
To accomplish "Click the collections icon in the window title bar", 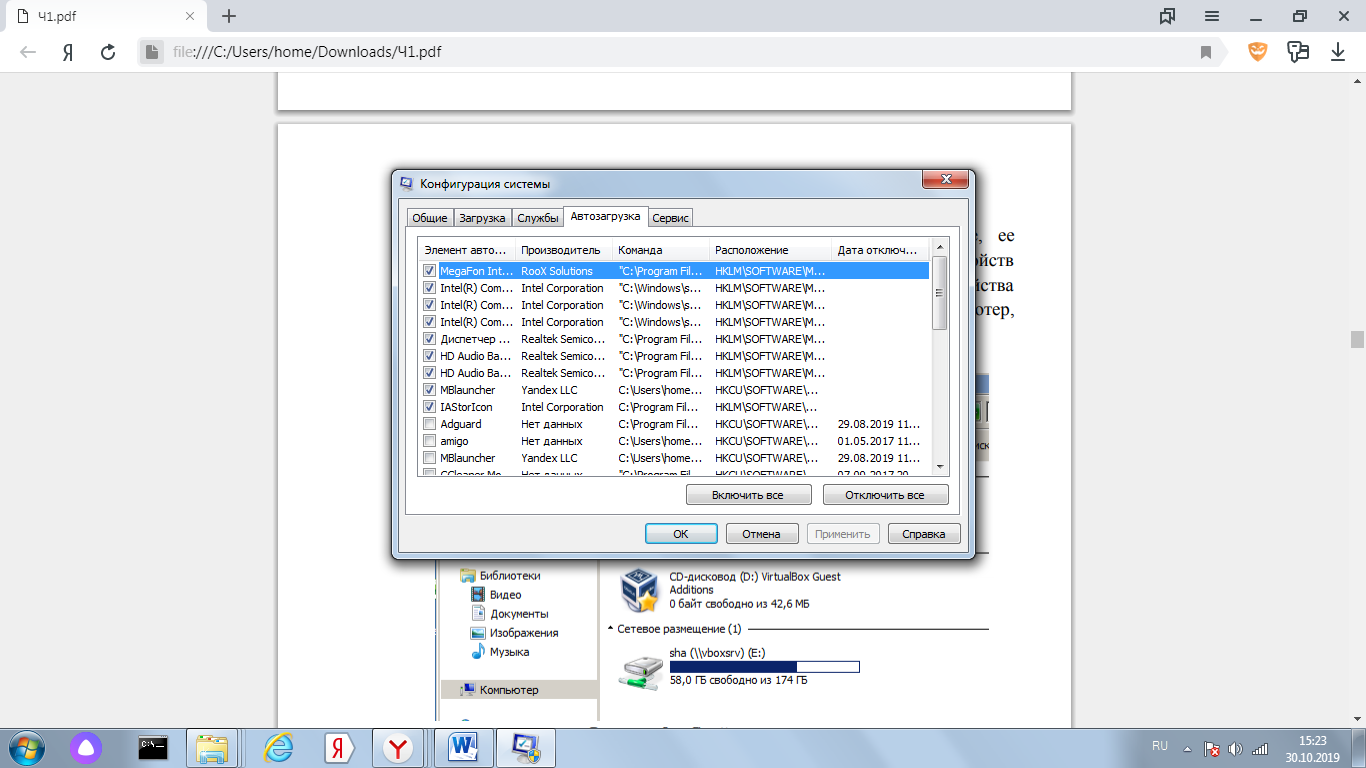I will 1167,16.
